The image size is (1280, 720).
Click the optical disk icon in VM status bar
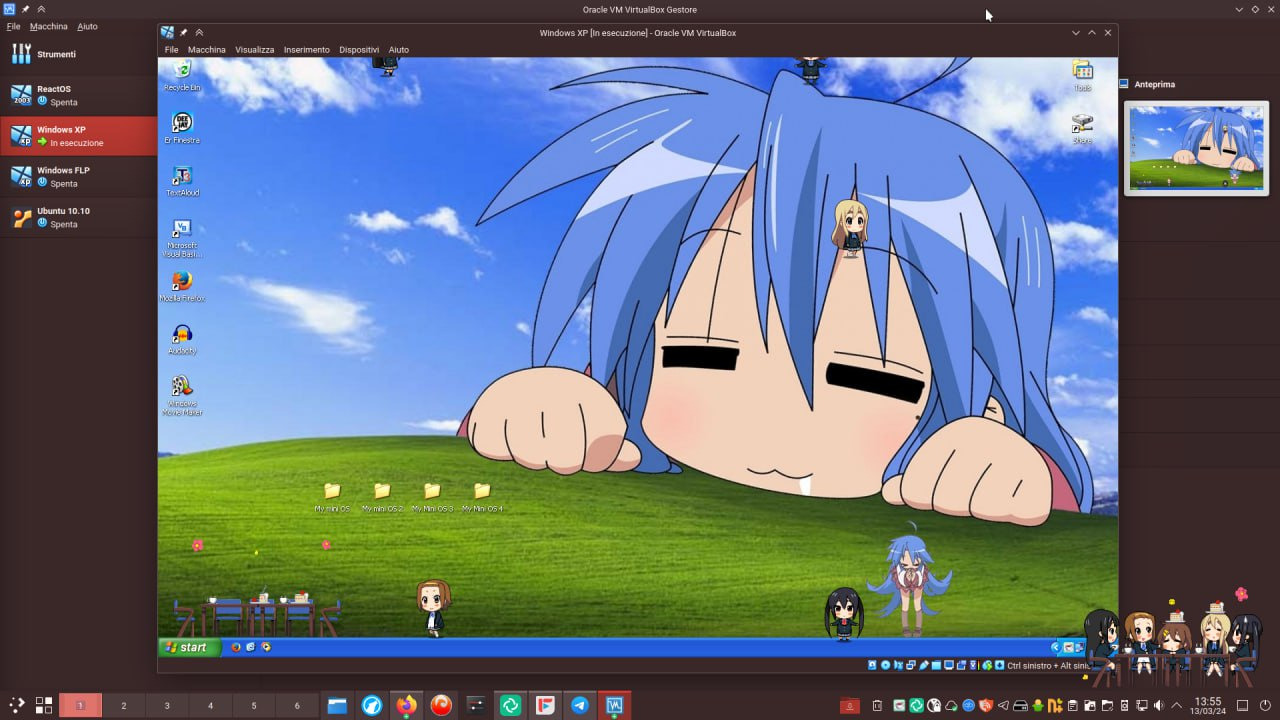tap(885, 665)
